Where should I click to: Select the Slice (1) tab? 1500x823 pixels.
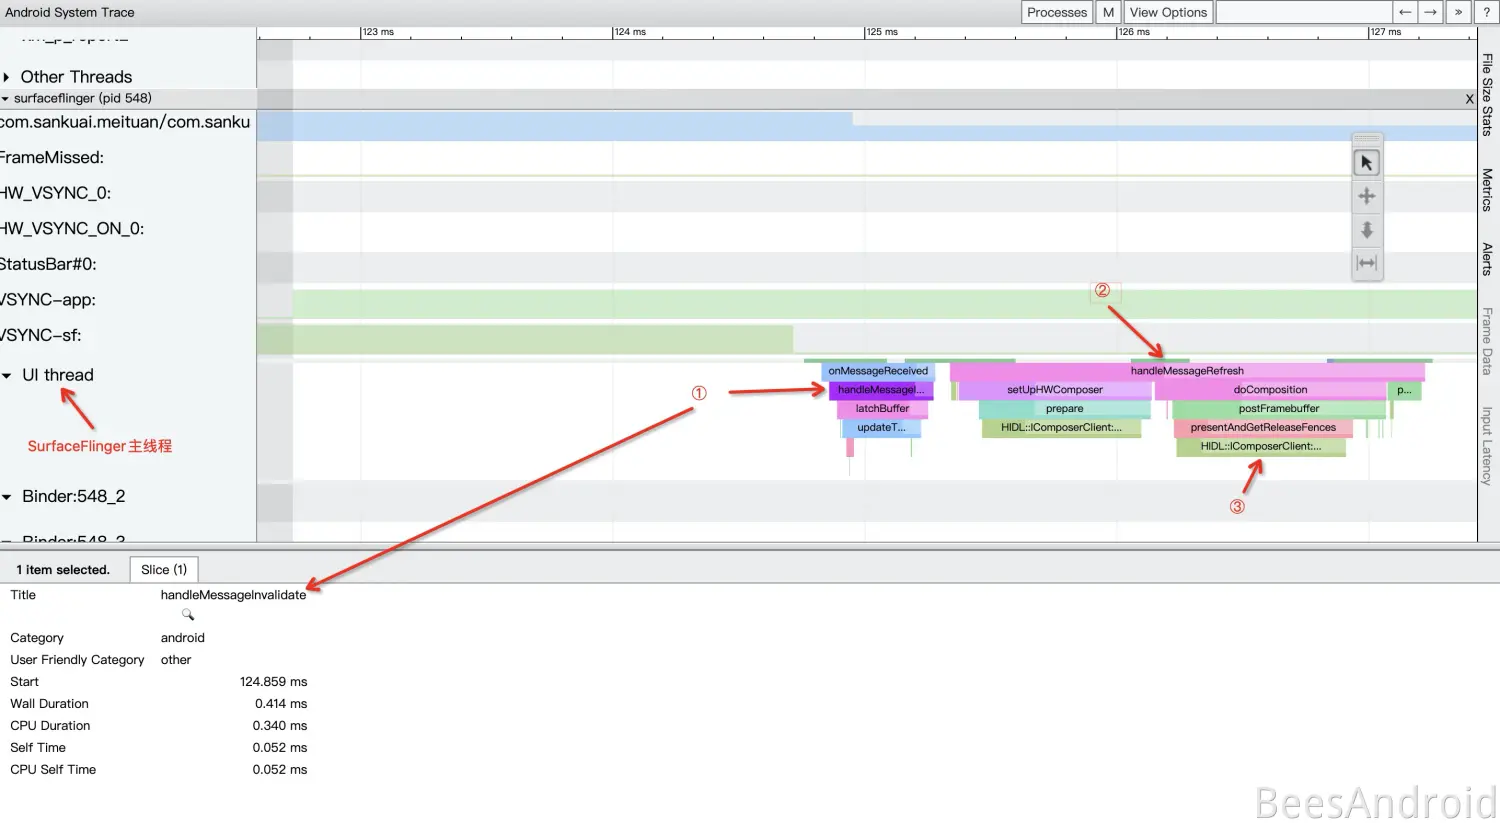coord(164,570)
